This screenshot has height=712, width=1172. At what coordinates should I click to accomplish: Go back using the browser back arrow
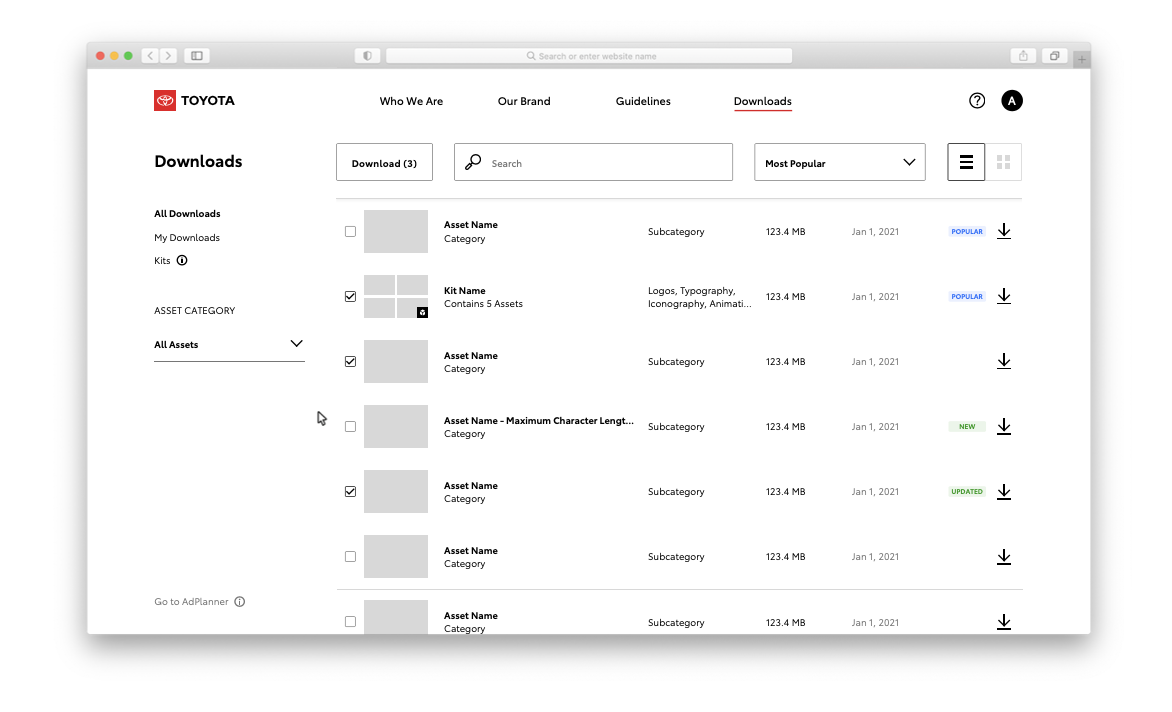150,55
